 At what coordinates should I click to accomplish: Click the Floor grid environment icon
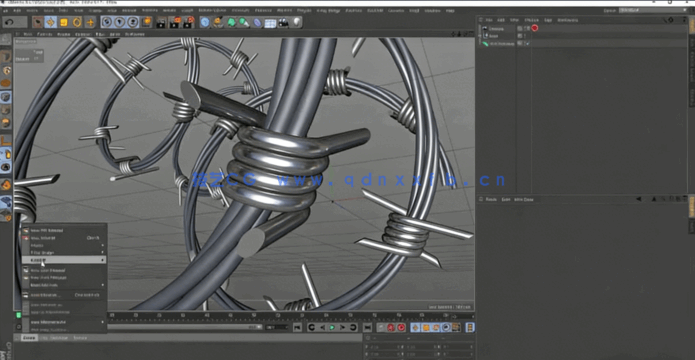click(x=270, y=23)
